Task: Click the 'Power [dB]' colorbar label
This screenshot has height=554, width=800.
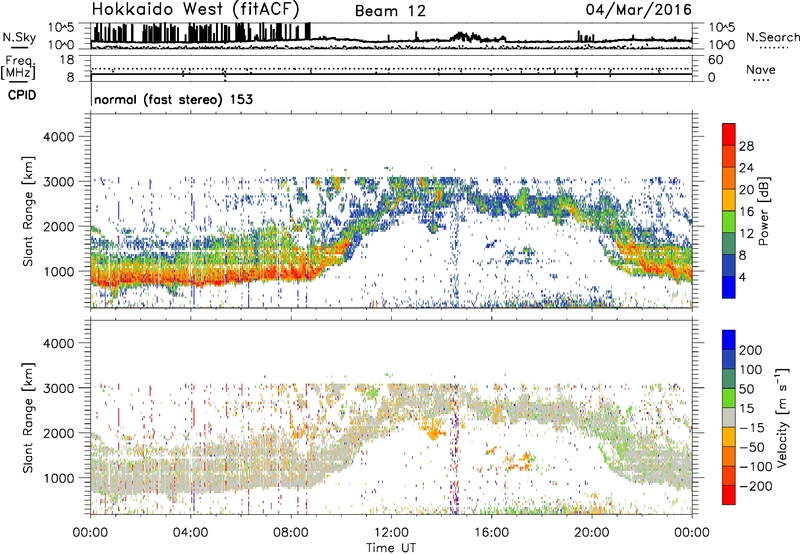Action: click(x=763, y=211)
